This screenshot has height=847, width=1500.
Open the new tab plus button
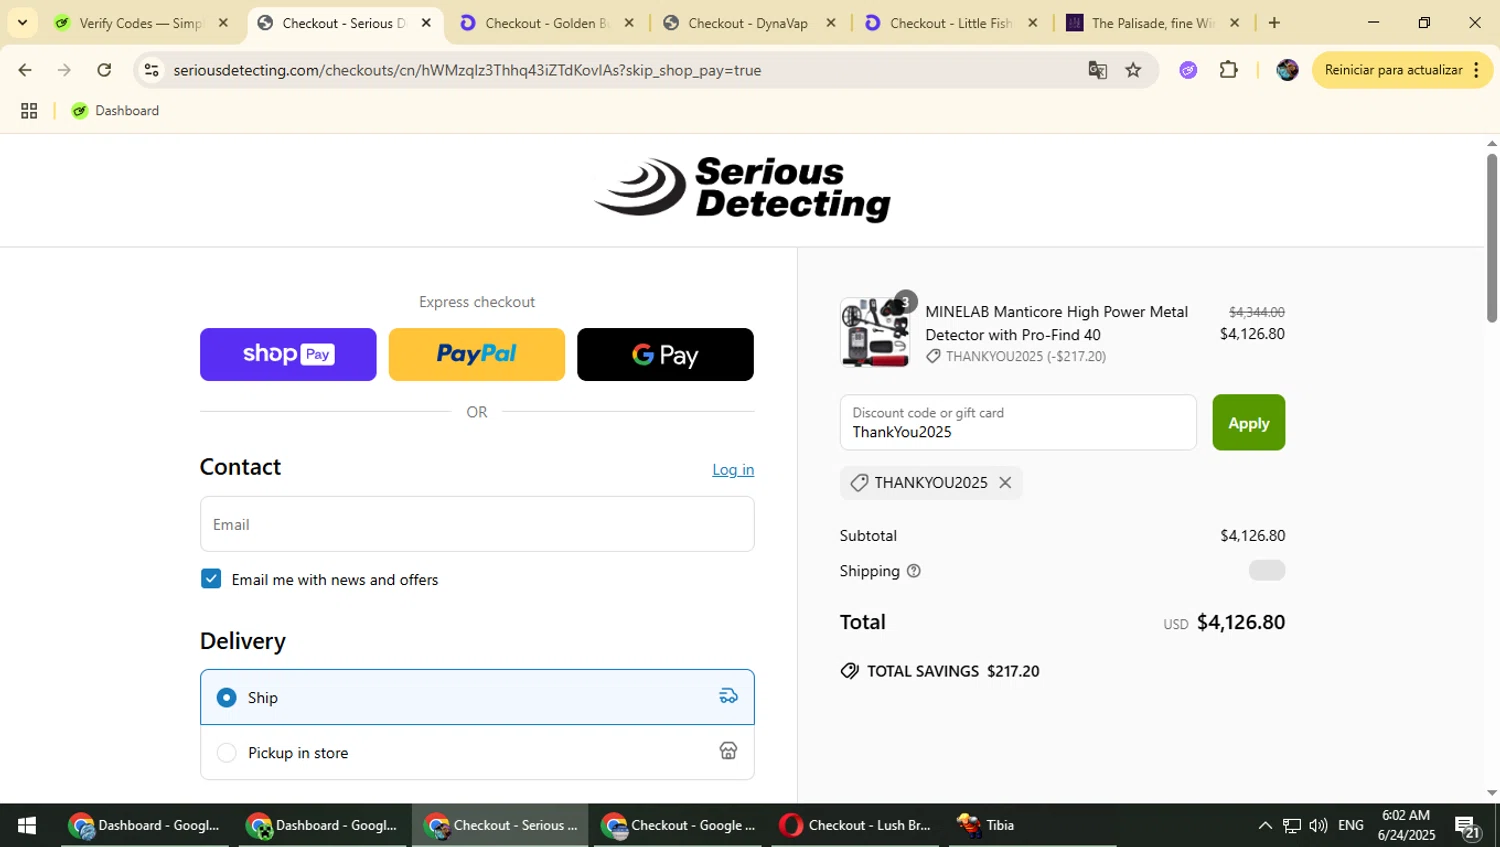pos(1274,23)
